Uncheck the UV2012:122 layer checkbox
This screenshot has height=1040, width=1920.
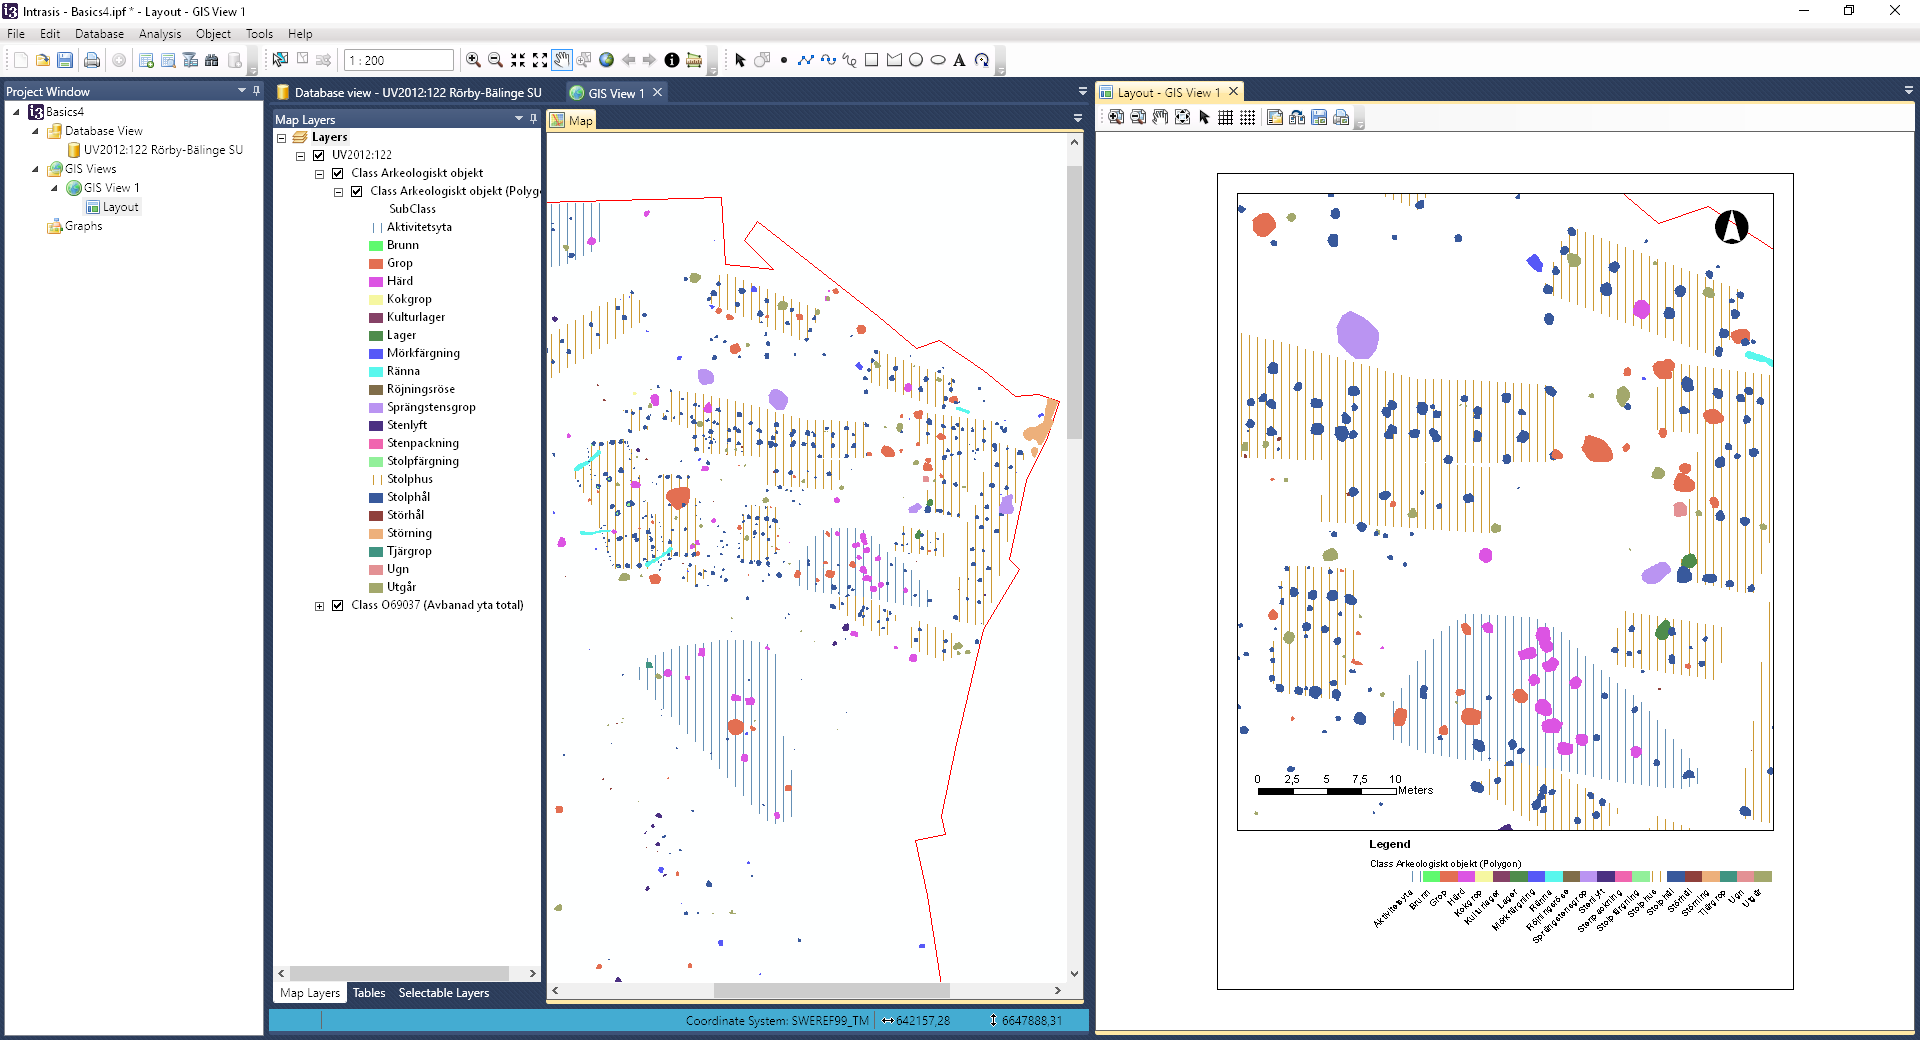319,155
